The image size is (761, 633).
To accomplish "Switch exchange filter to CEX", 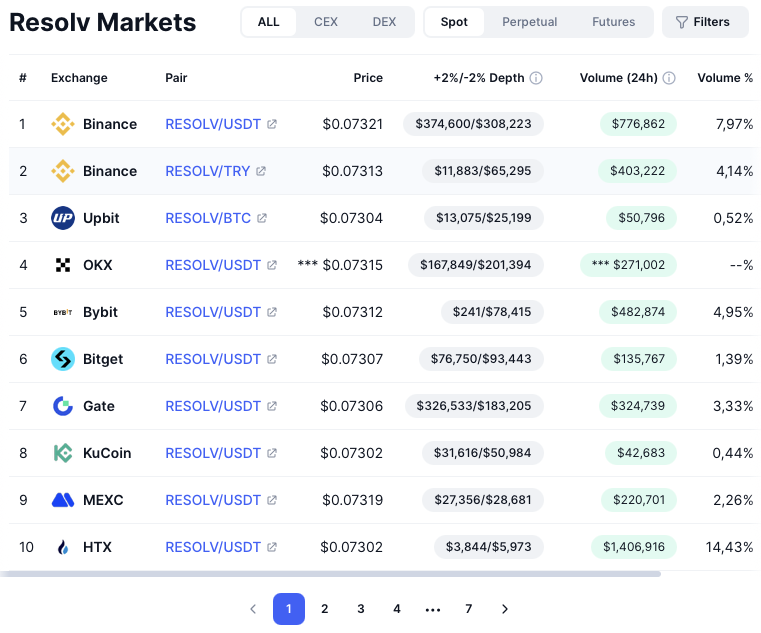I will (326, 22).
